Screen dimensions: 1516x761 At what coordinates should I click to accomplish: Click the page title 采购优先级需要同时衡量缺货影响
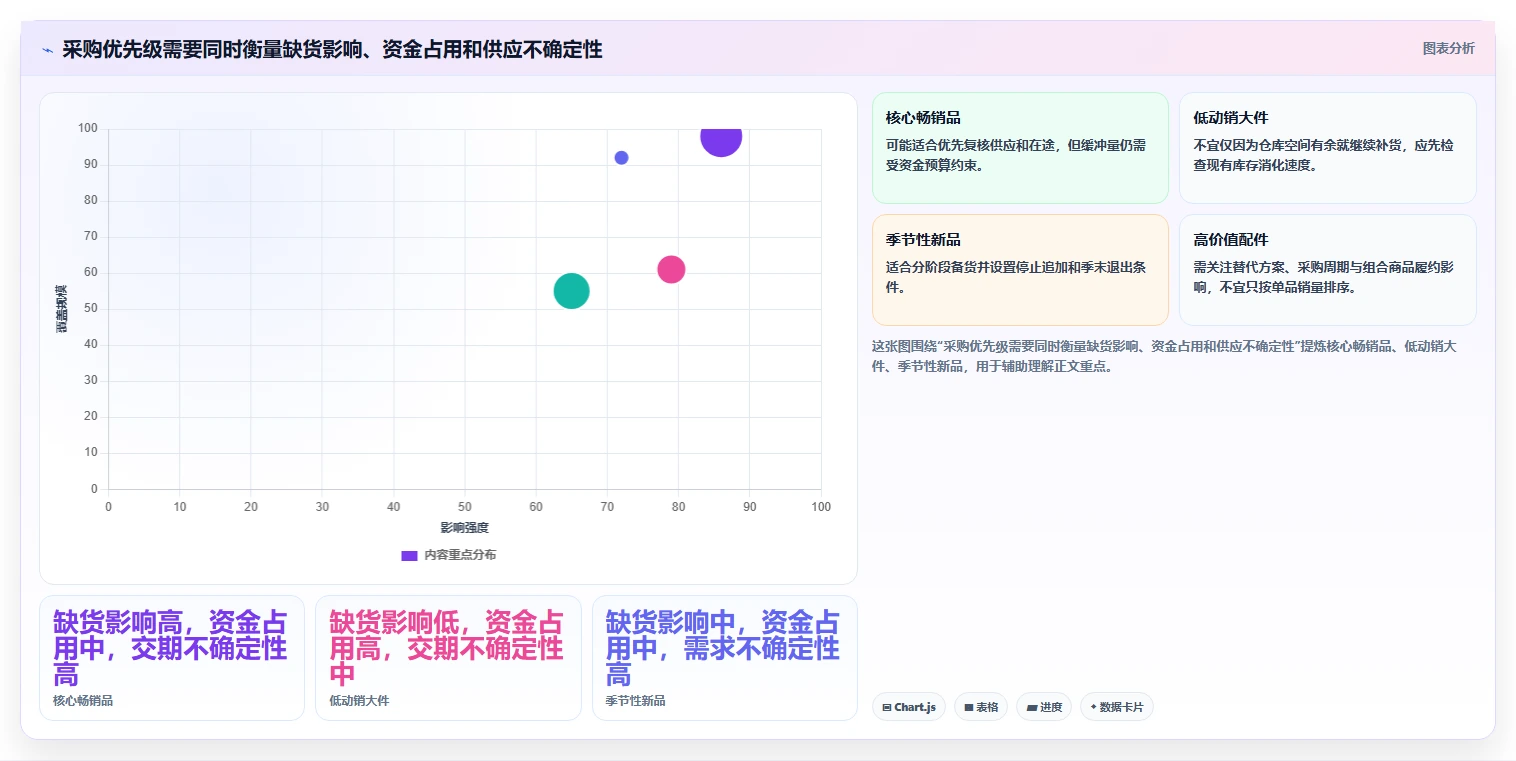[332, 50]
